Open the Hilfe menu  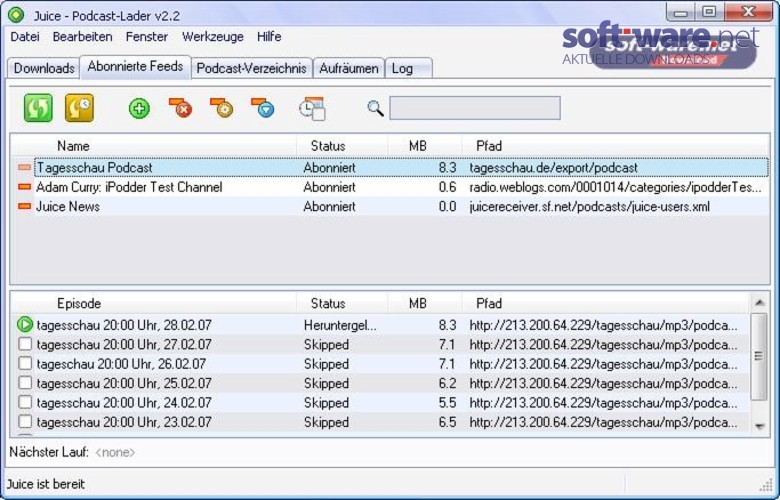pos(269,37)
